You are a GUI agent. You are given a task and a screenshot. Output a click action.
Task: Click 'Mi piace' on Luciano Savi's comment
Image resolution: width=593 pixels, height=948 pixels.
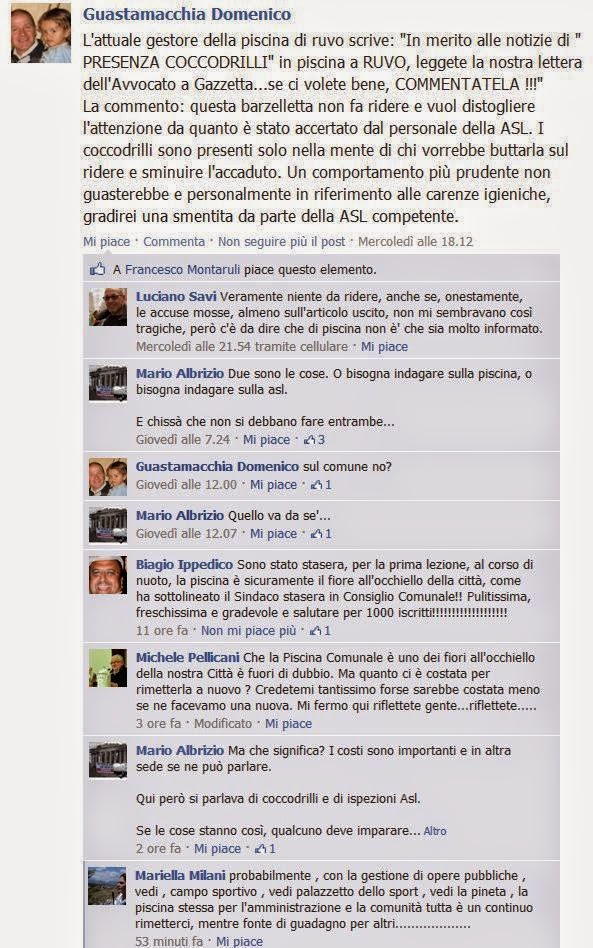point(384,347)
